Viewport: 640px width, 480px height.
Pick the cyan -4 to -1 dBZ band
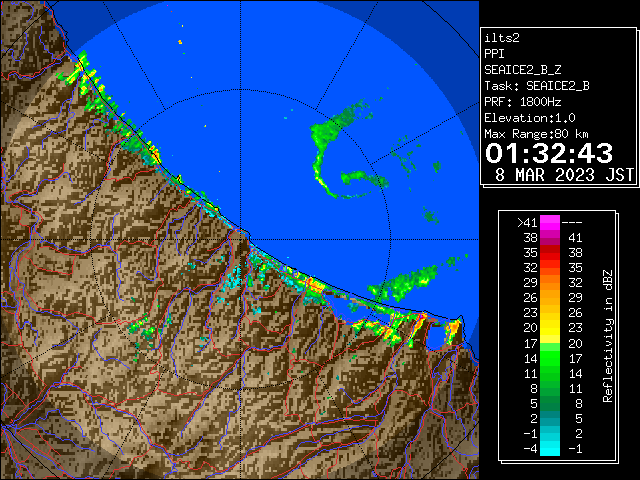pos(550,449)
